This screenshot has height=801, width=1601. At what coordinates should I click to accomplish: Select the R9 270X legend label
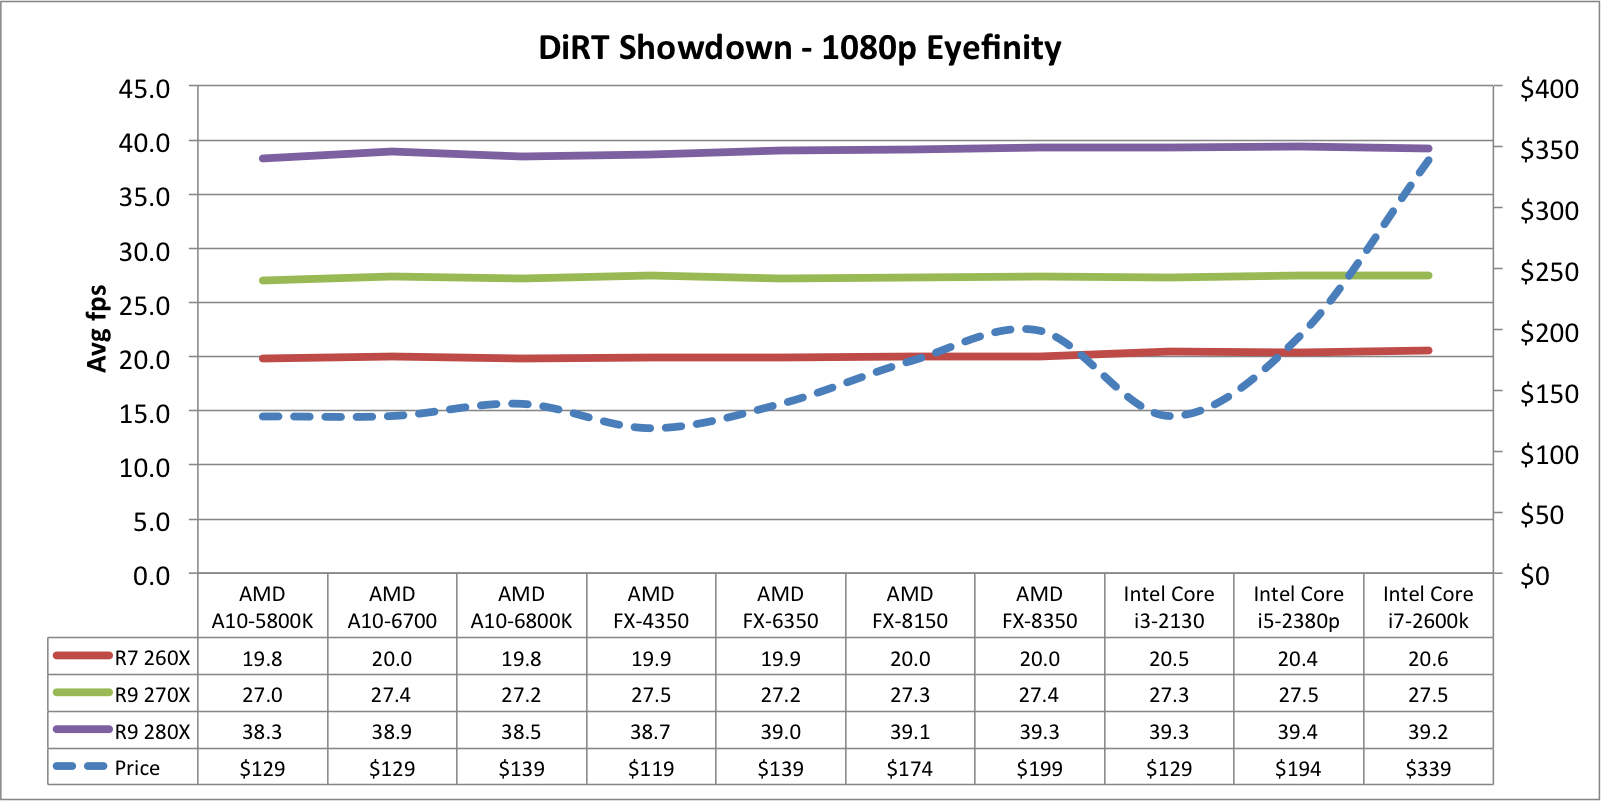152,695
